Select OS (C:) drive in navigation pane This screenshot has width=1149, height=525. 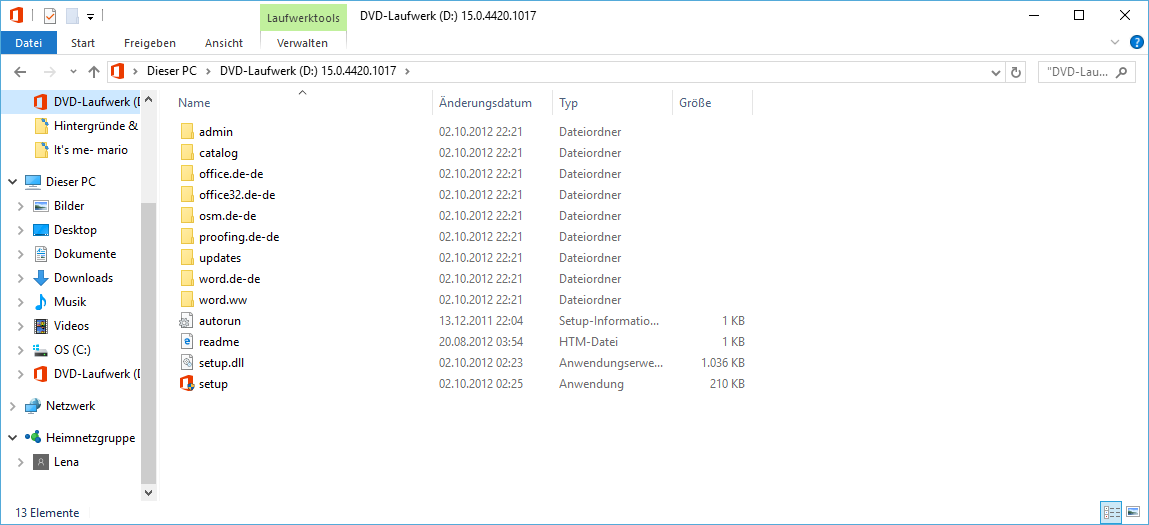click(62, 350)
